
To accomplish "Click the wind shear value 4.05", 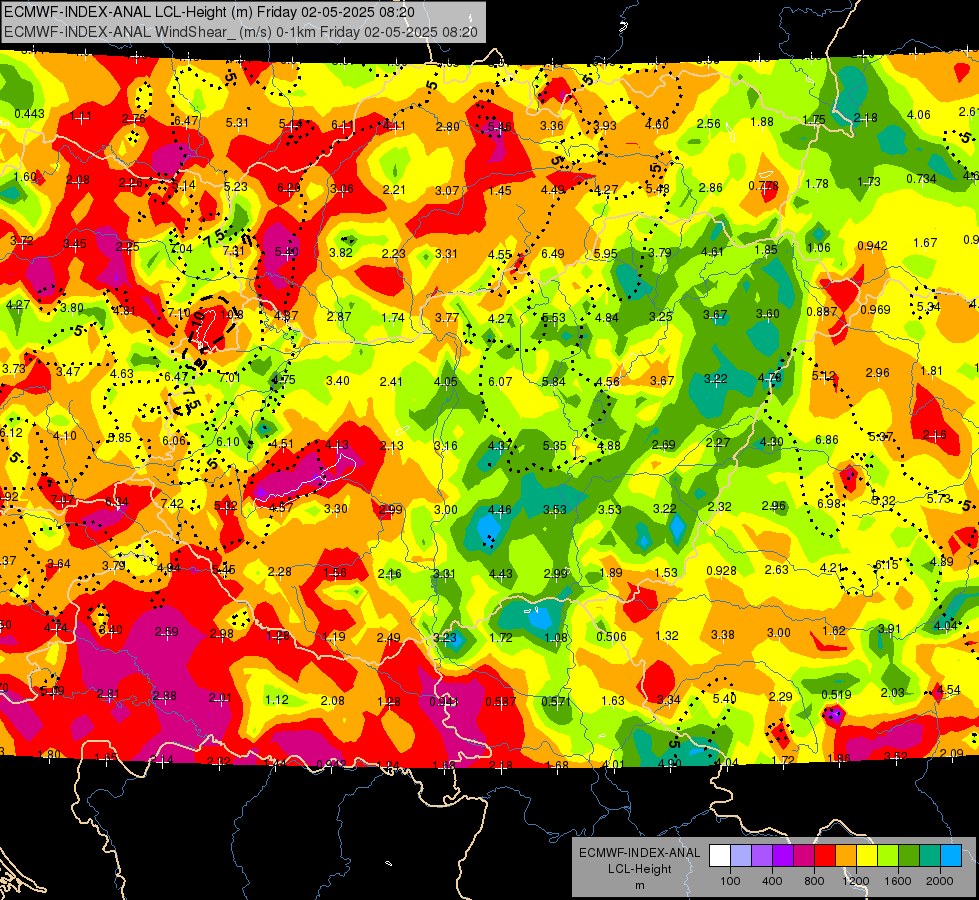I will tap(446, 382).
